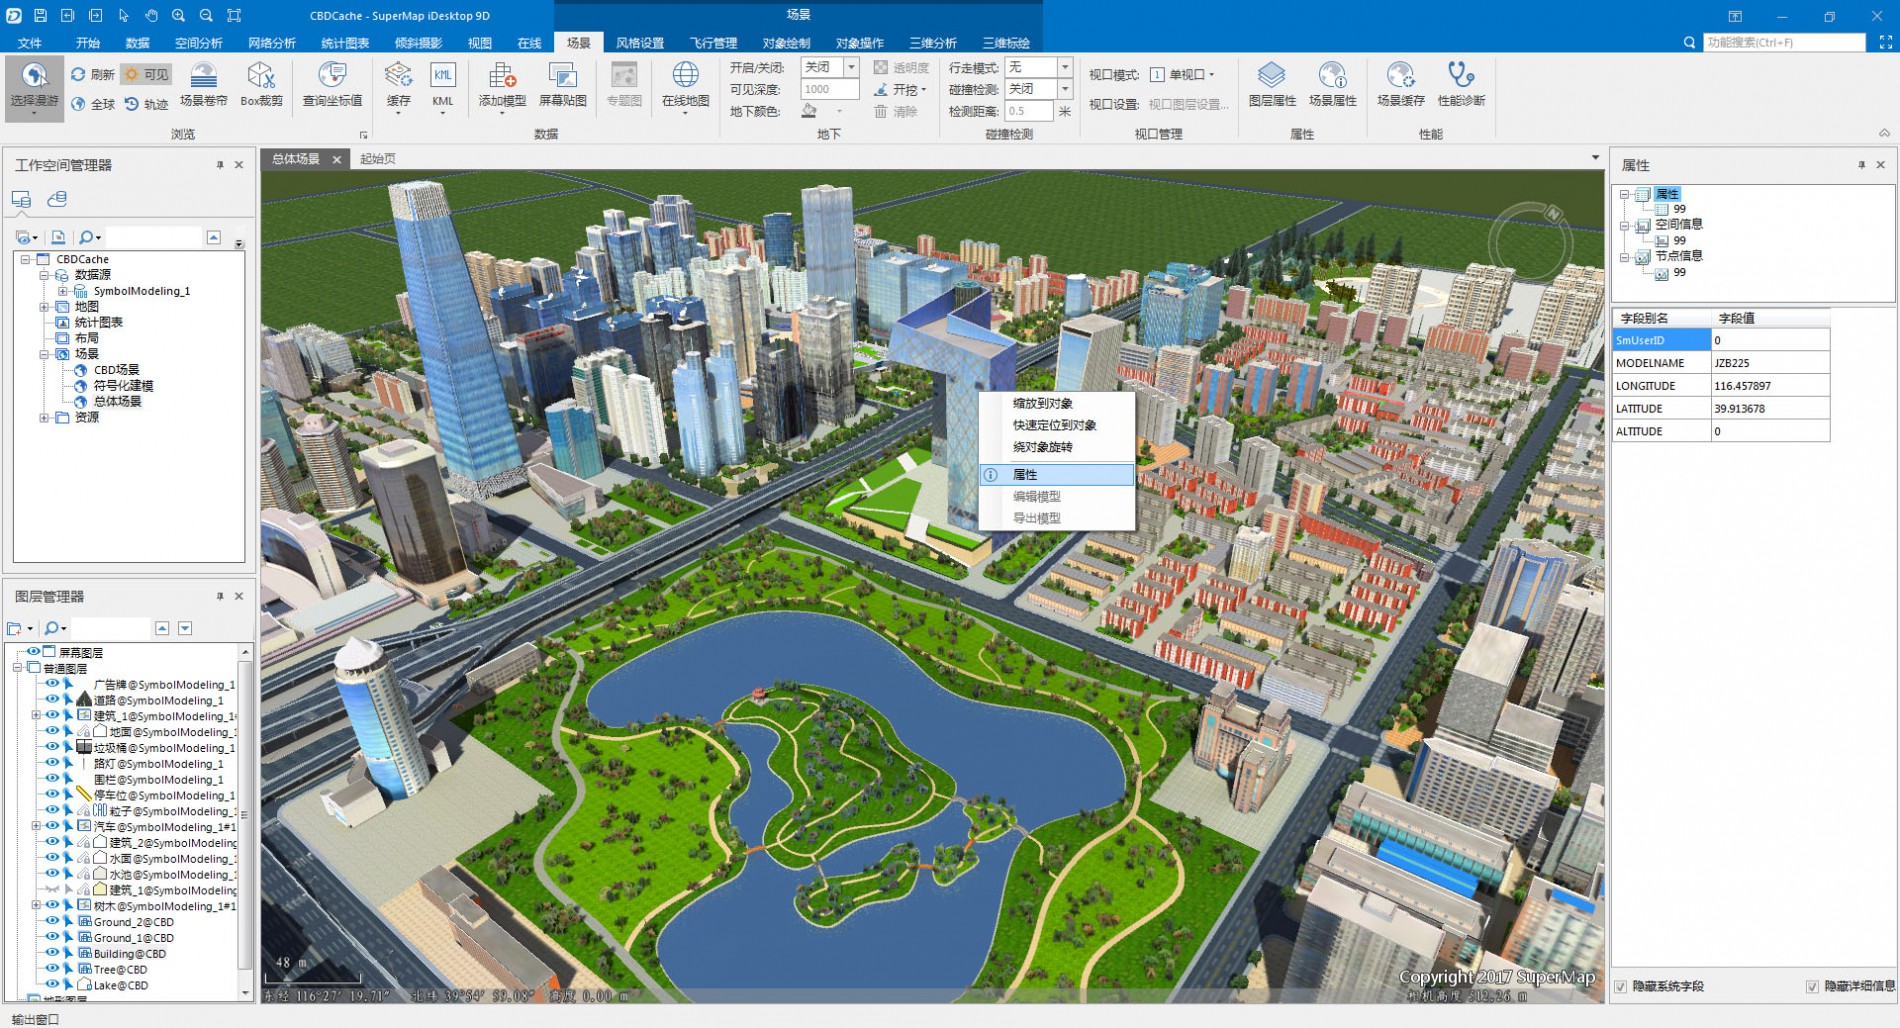
Task: Open the Box裁剪 clipping tool
Action: point(261,85)
